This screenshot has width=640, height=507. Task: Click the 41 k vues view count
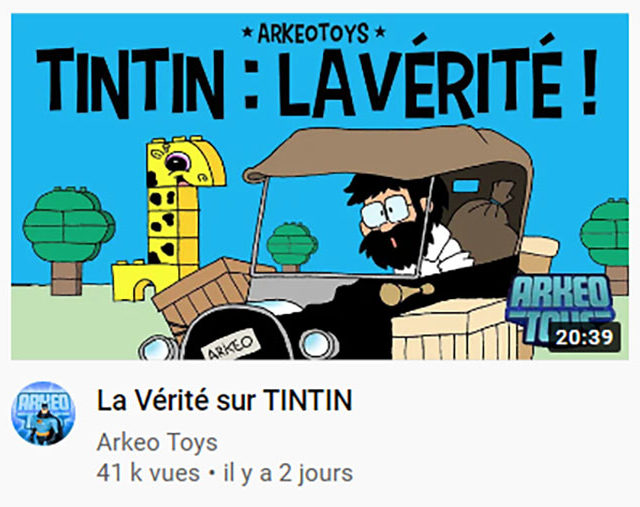coord(148,474)
